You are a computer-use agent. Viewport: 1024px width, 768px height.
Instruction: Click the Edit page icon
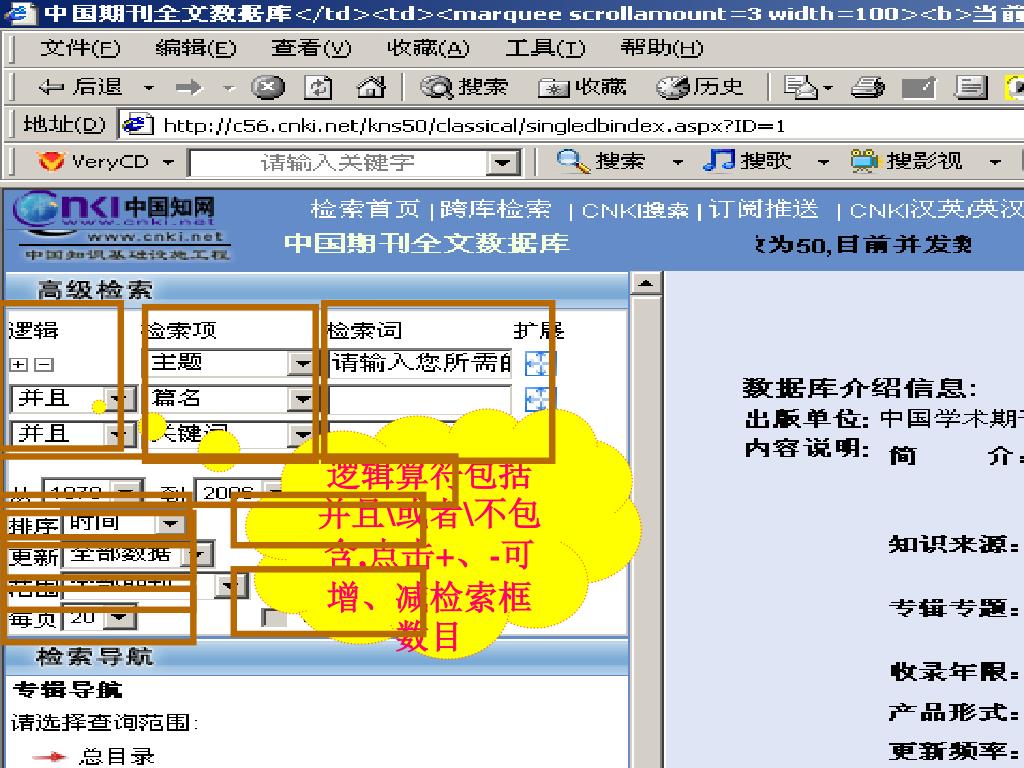point(918,87)
